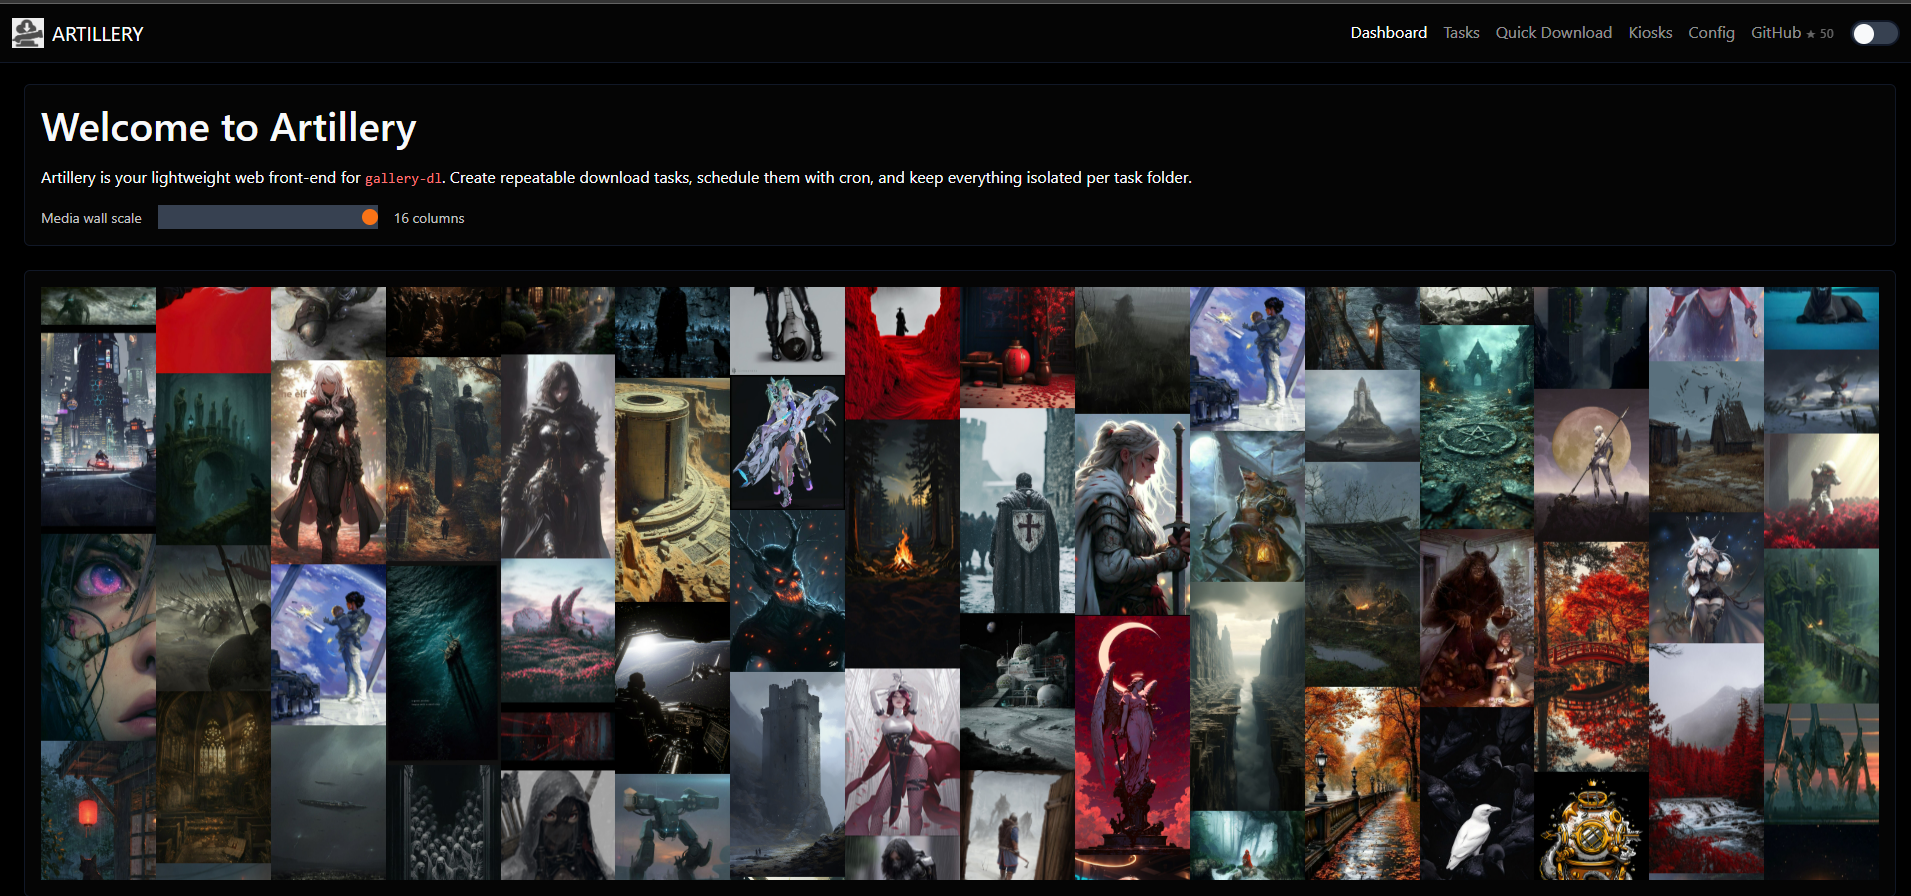Click the Welcome to Artillery heading
This screenshot has width=1911, height=896.
click(229, 128)
